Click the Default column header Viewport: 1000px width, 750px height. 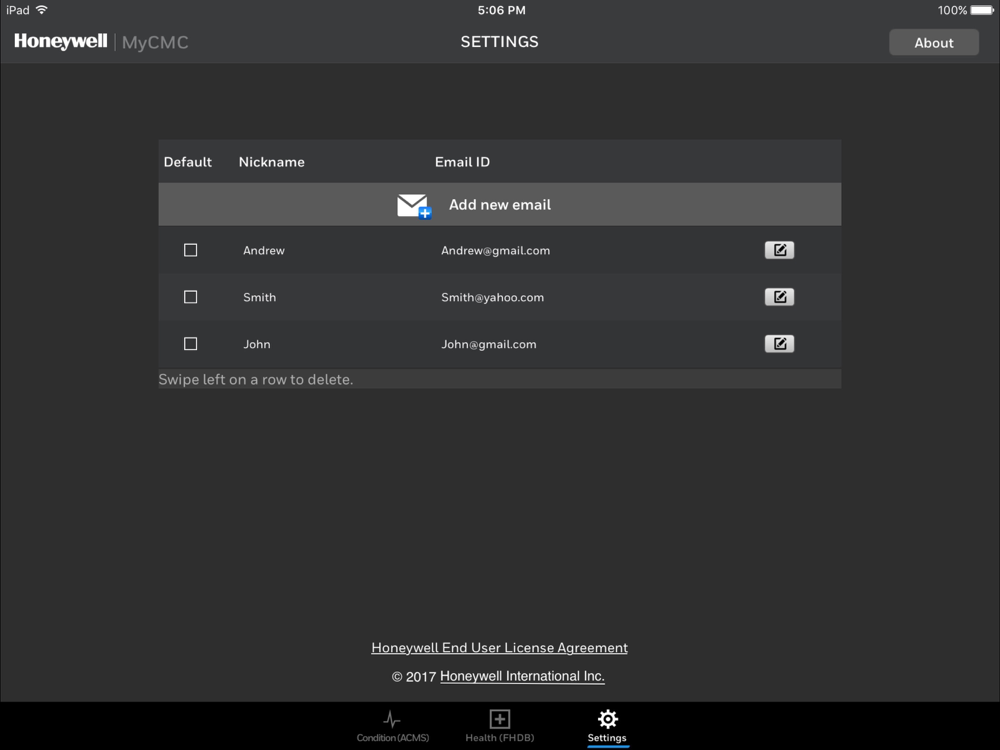point(188,162)
